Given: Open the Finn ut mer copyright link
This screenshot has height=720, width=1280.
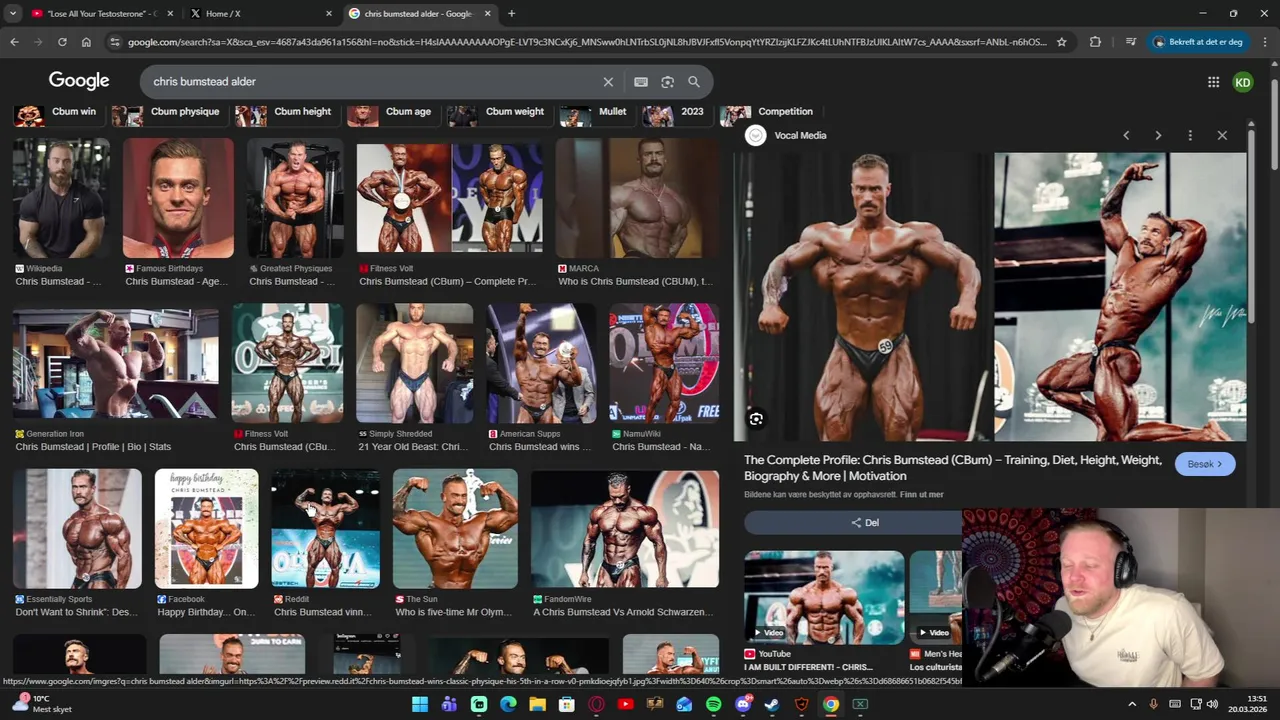Looking at the screenshot, I should pyautogui.click(x=921, y=495).
